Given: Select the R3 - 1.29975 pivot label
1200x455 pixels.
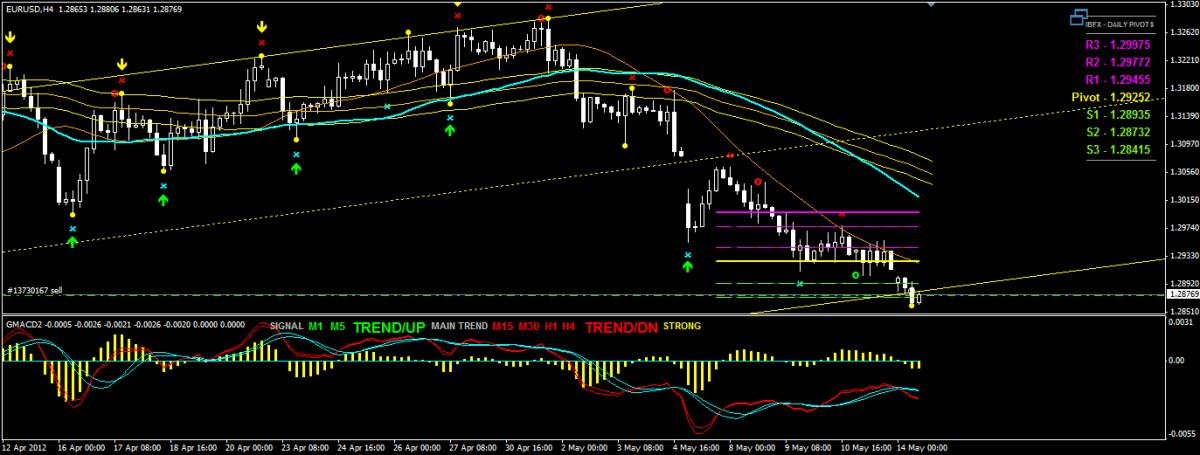Looking at the screenshot, I should pos(1117,44).
